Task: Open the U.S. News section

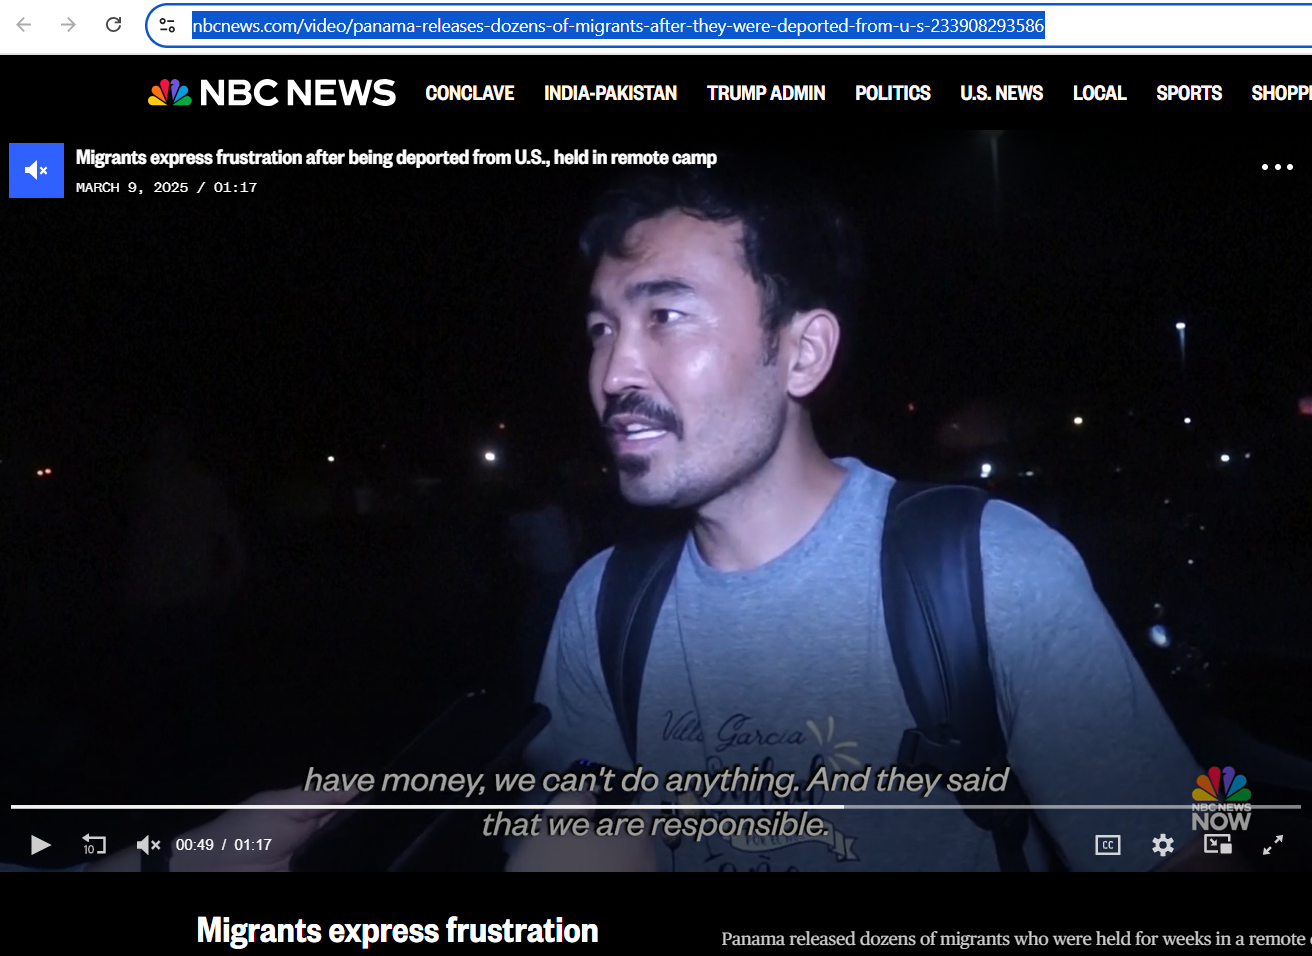Action: click(1001, 93)
